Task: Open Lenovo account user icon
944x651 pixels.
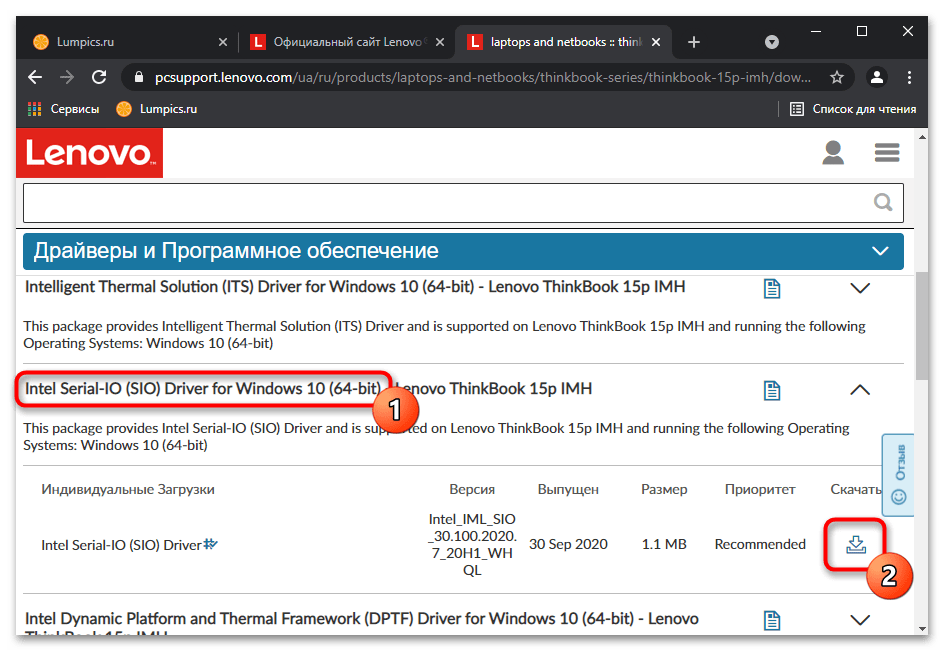Action: click(833, 152)
